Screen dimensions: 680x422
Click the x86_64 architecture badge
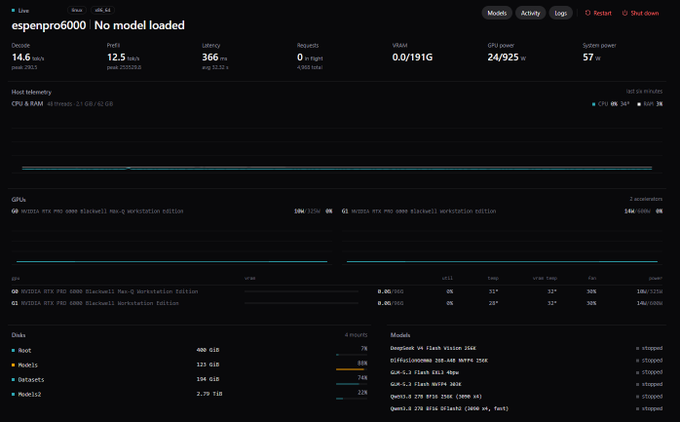click(x=103, y=10)
